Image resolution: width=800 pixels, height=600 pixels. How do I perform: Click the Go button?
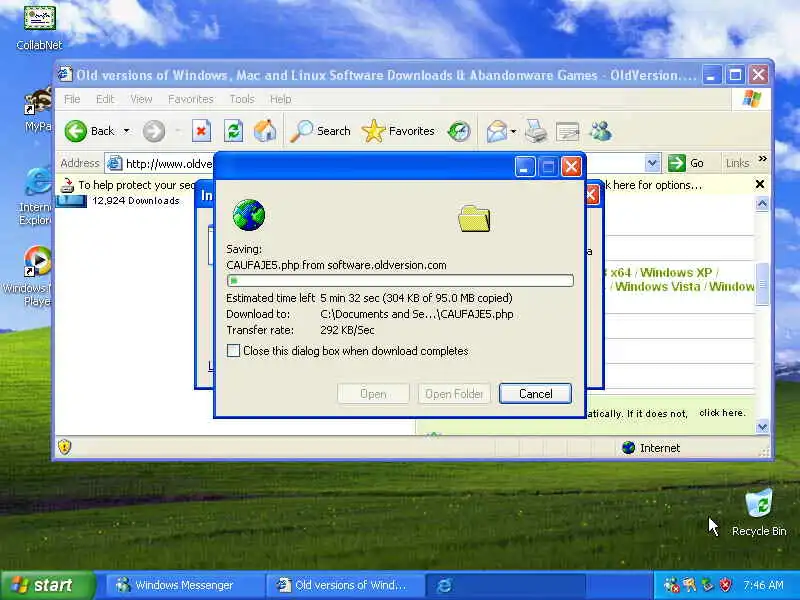[x=686, y=163]
